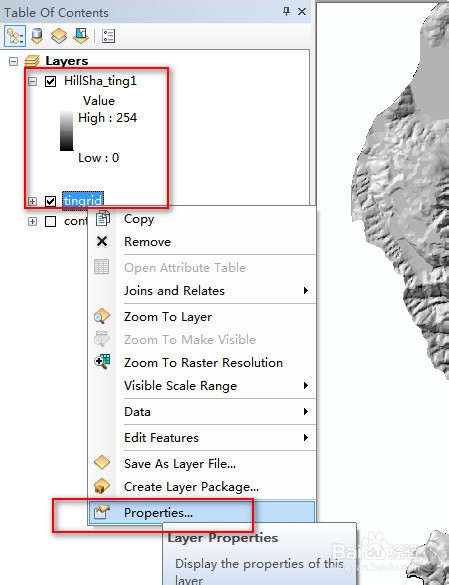449x585 pixels.
Task: Click the Zoom To Layer magnifier icon
Action: click(x=102, y=316)
